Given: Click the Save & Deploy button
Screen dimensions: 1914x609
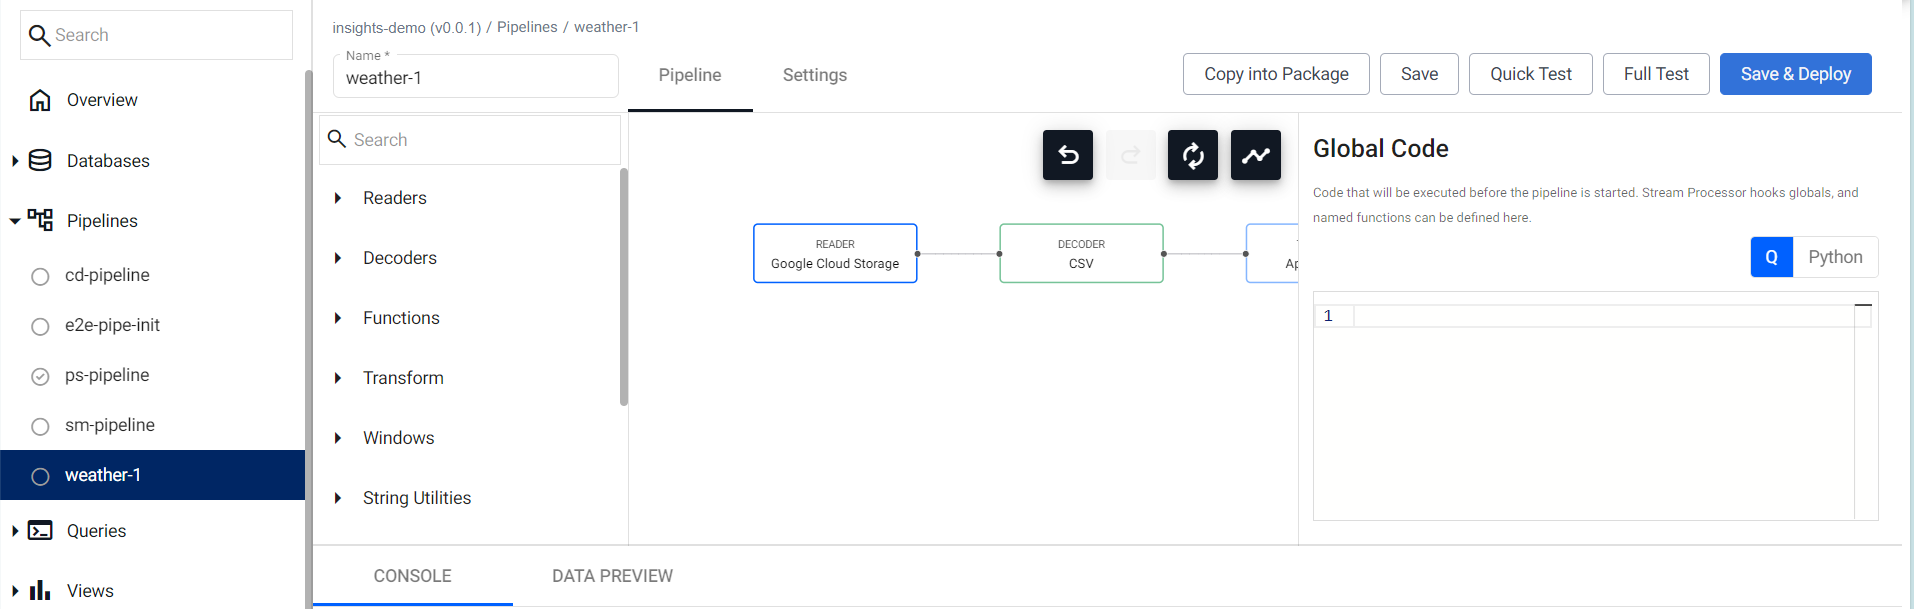Looking at the screenshot, I should tap(1795, 73).
